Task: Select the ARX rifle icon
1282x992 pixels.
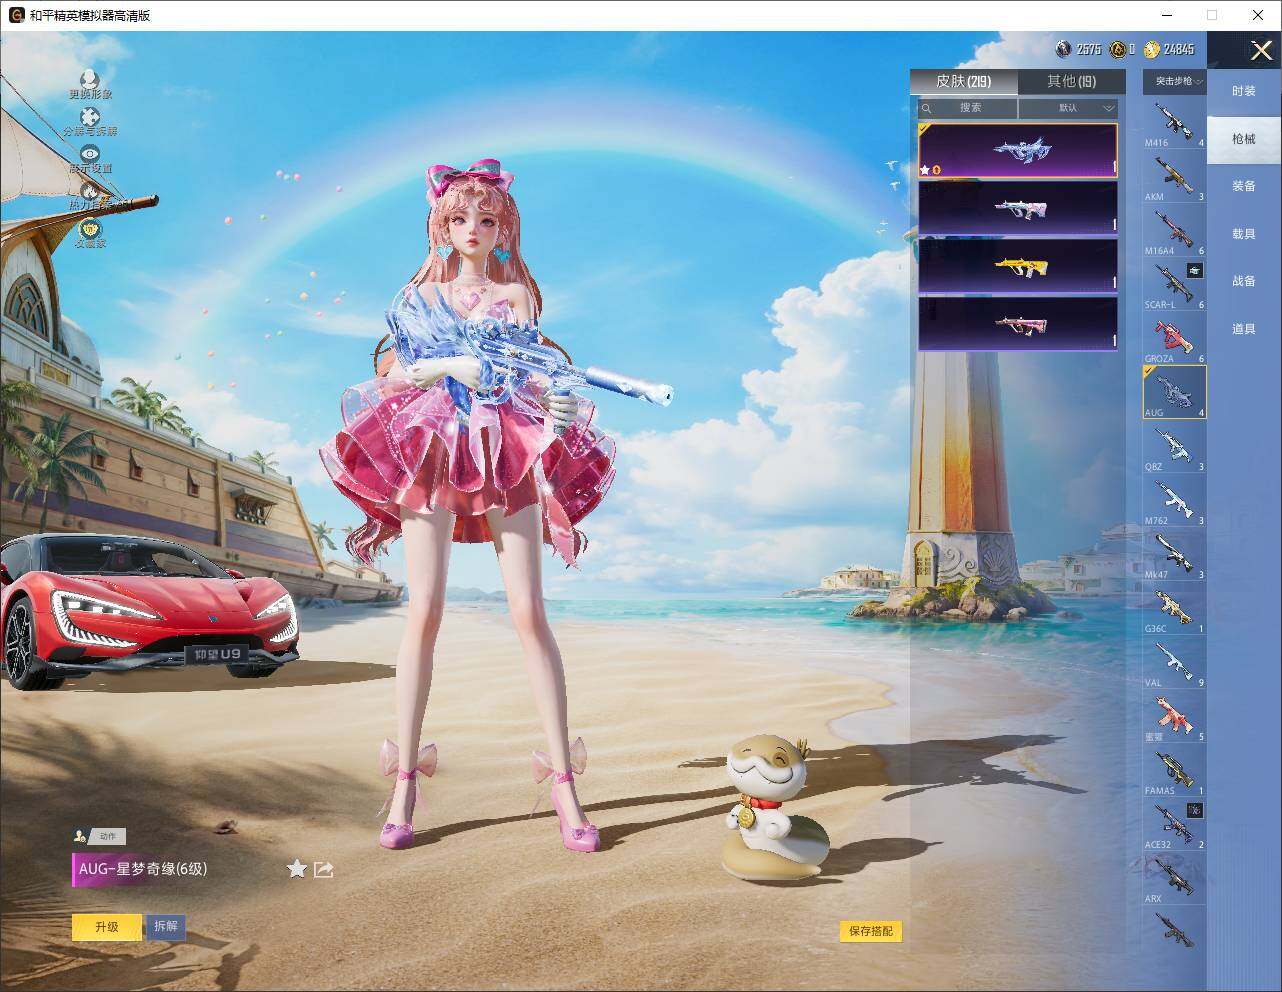Action: click(1174, 878)
